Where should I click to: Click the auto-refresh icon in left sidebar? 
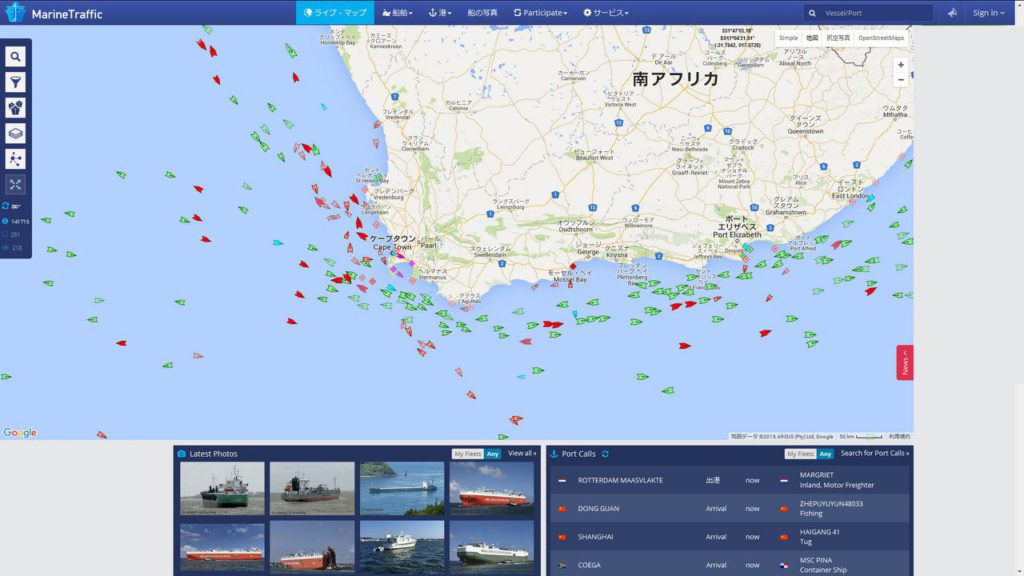pyautogui.click(x=6, y=206)
